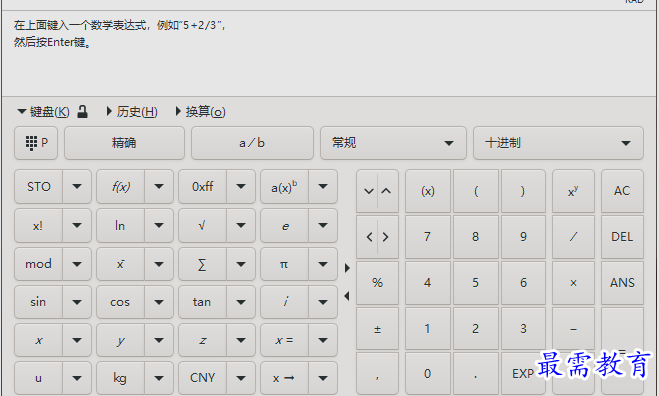Click the x^y power button
Screen dimensions: 659x396
573,191
